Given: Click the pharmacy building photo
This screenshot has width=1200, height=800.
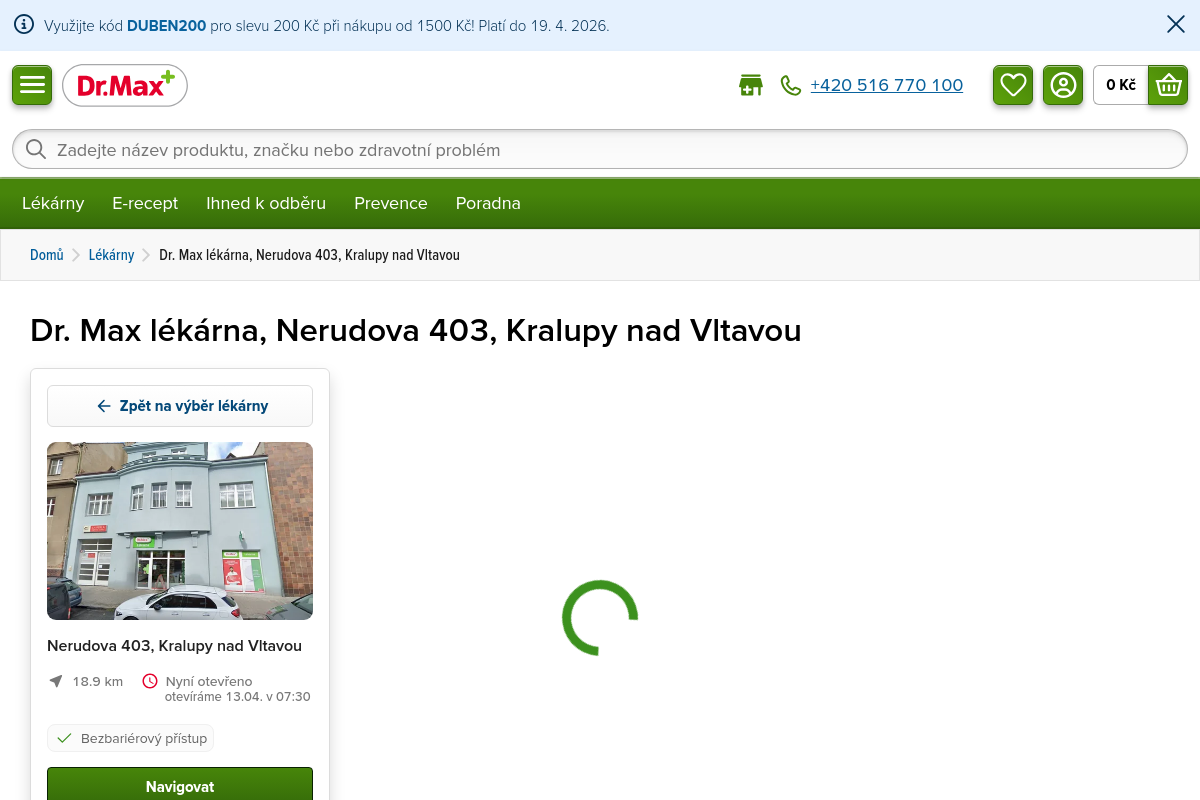Looking at the screenshot, I should pyautogui.click(x=180, y=531).
